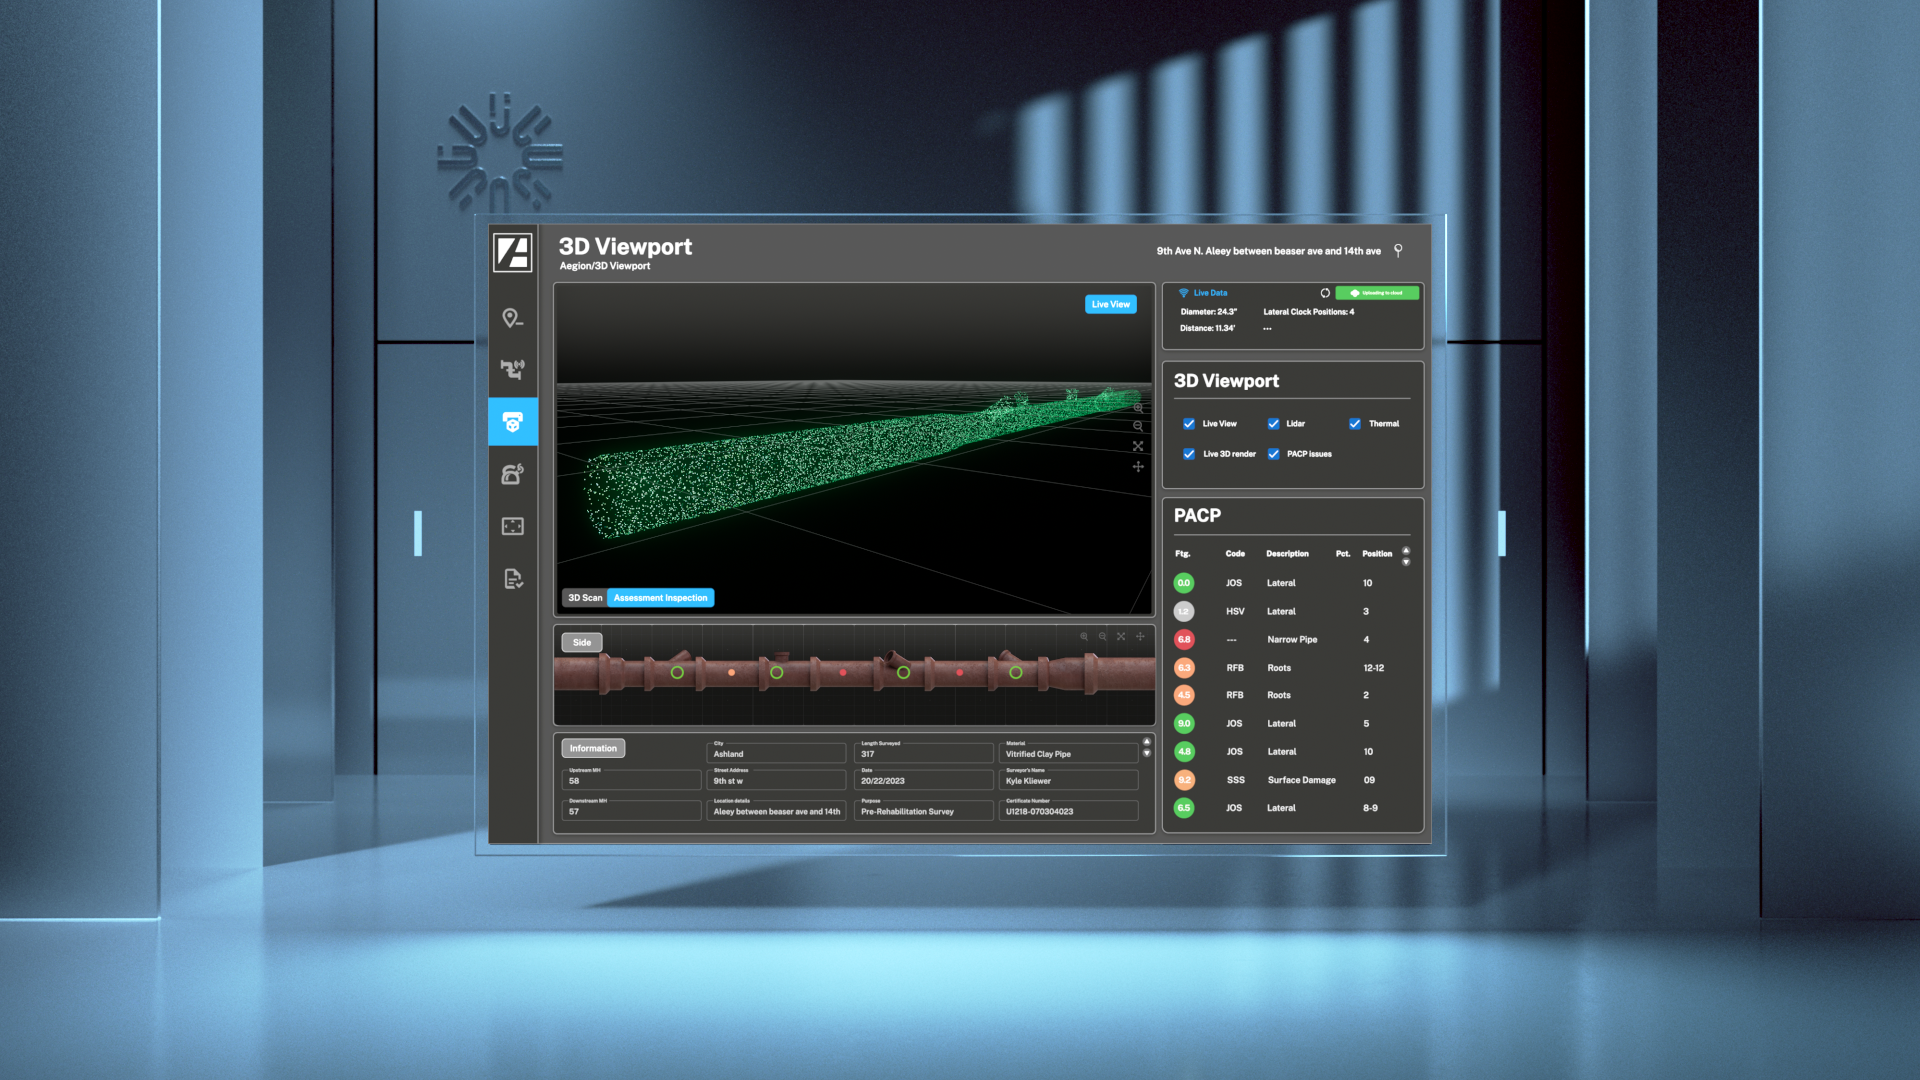This screenshot has width=1920, height=1080.
Task: Switch to the 3D Scan tab
Action: [585, 598]
